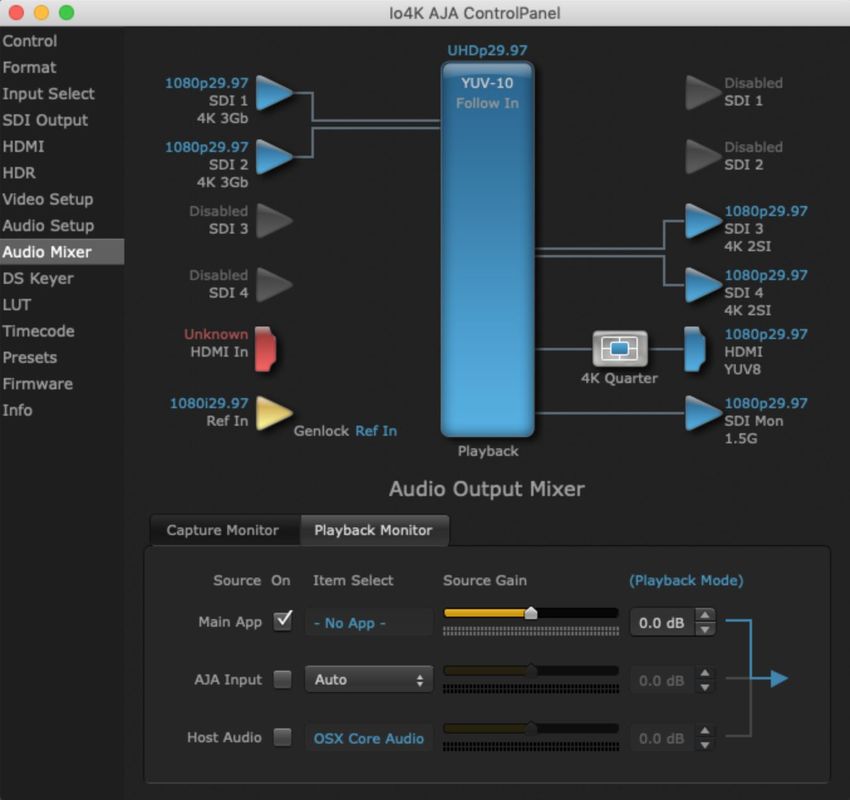This screenshot has height=800, width=850.
Task: Click the blue HDMI output connector icon
Action: pyautogui.click(x=694, y=349)
